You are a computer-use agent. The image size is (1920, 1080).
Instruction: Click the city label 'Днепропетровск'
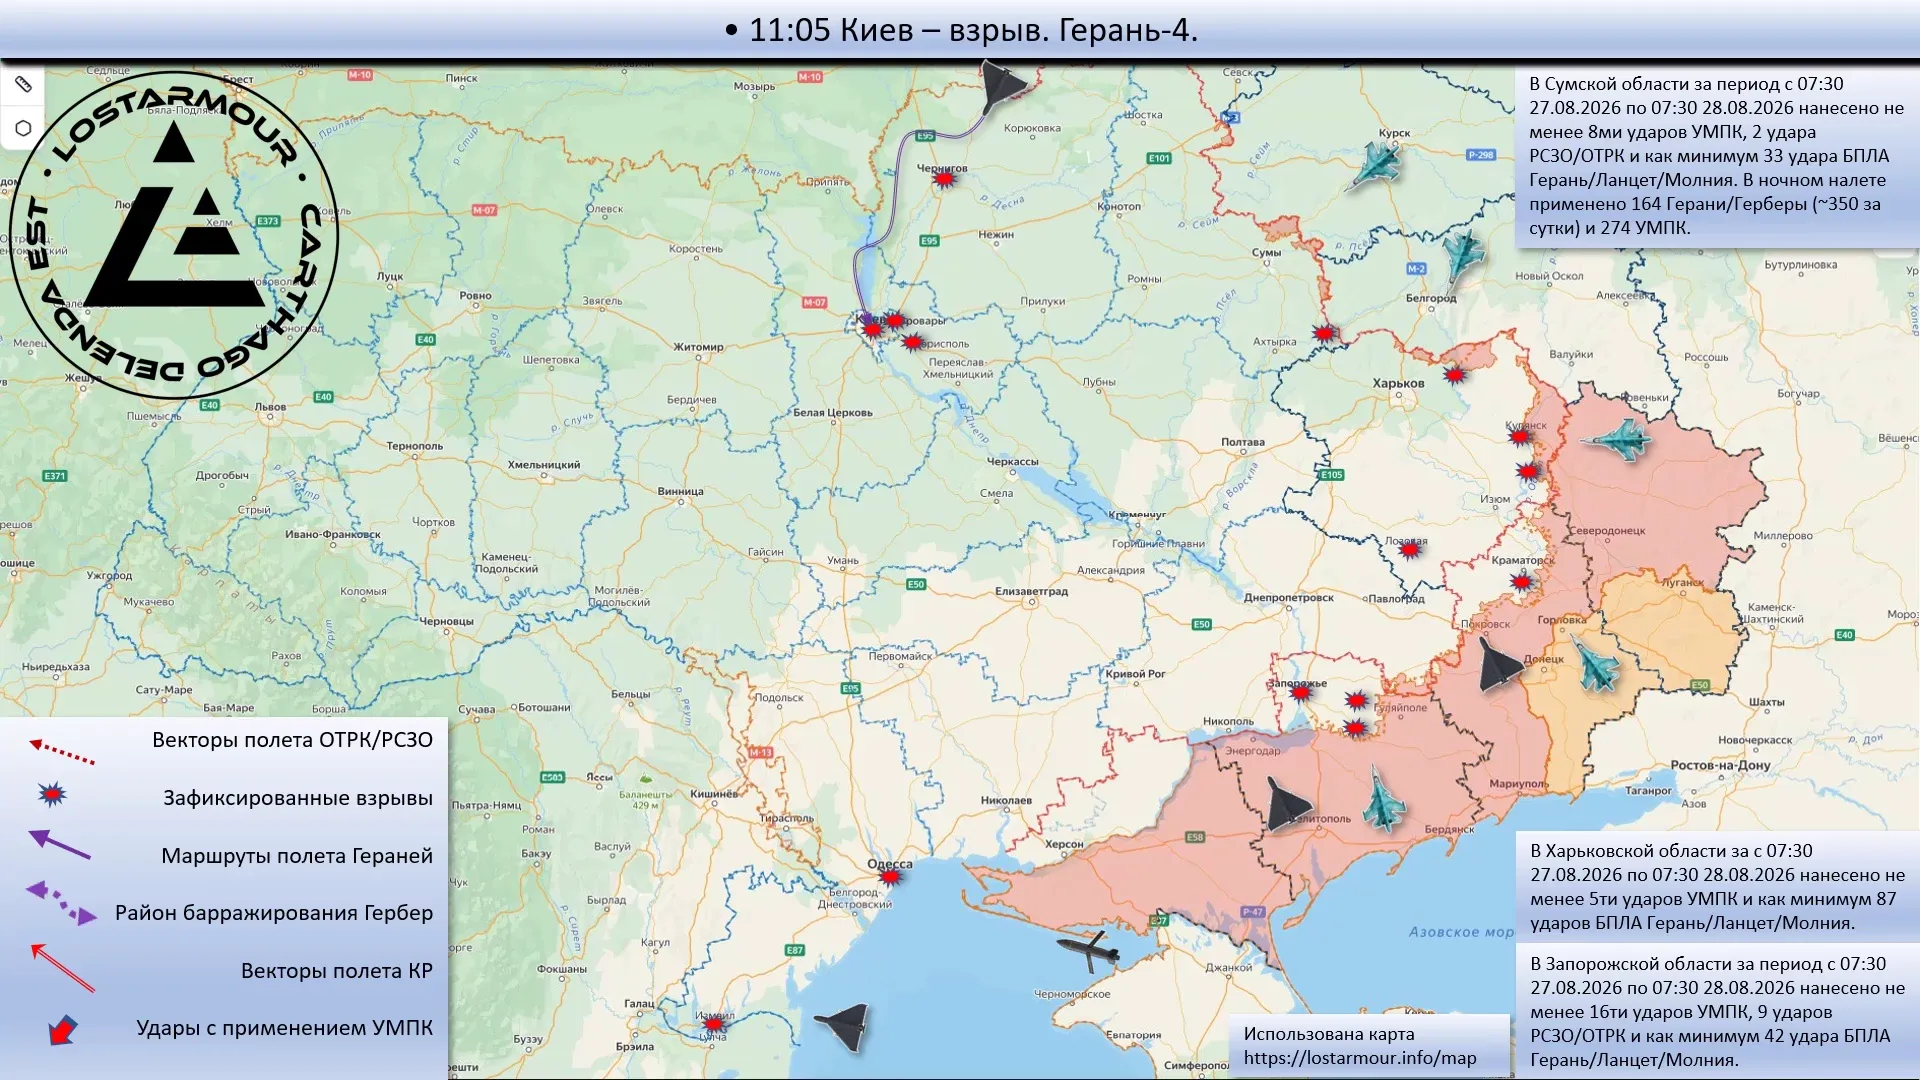[1289, 598]
